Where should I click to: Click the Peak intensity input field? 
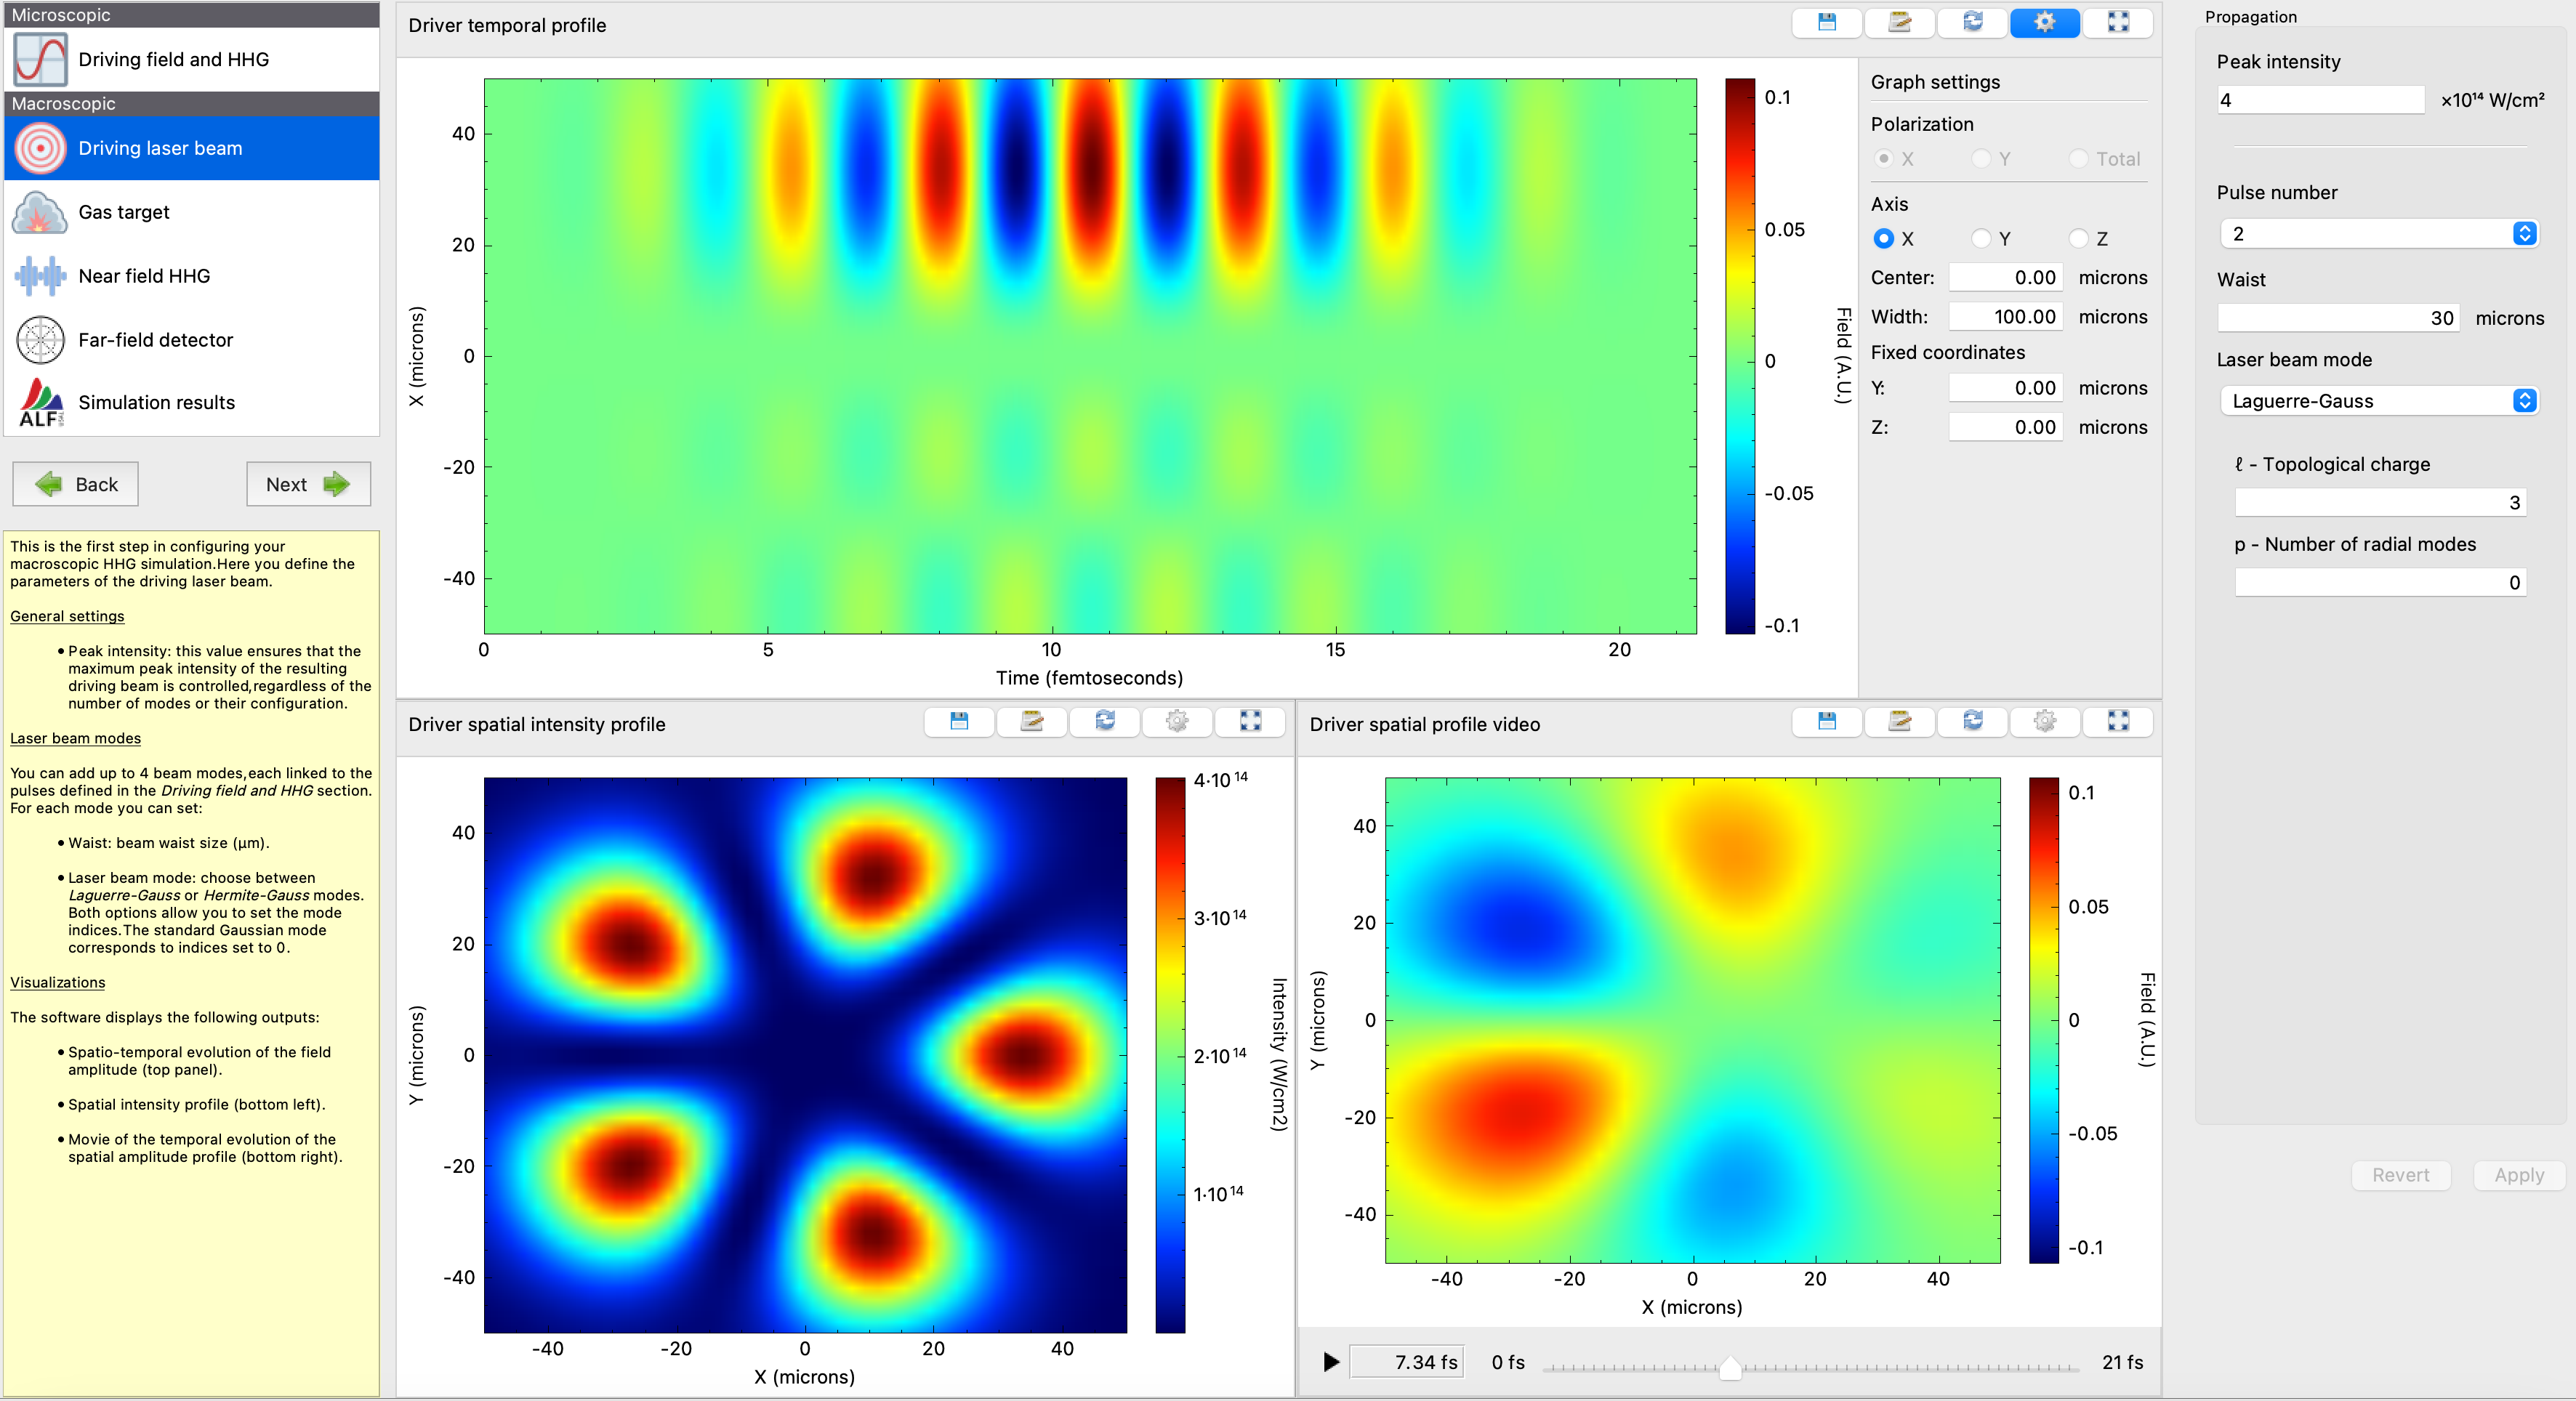tap(2320, 99)
